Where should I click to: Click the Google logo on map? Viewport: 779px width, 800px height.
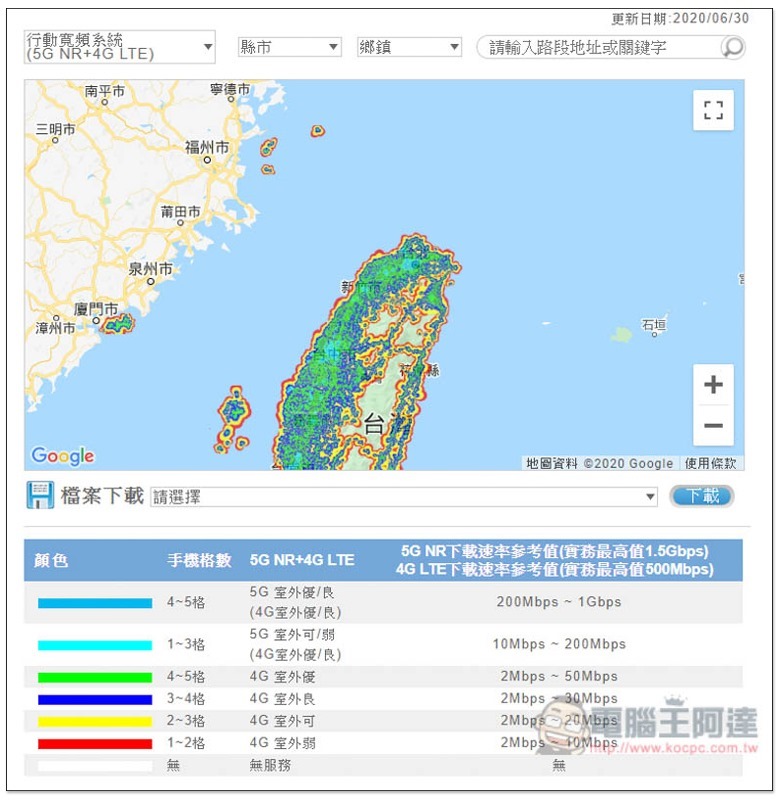63,456
